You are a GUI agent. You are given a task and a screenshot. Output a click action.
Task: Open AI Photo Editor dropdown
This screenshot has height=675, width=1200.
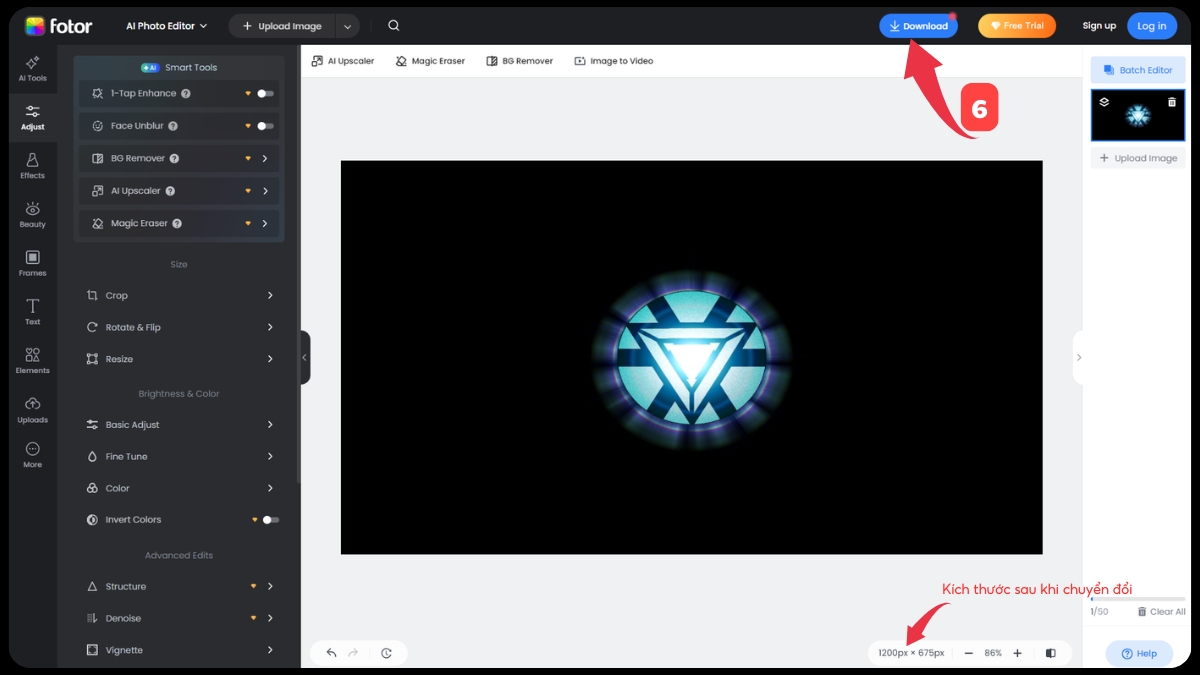pyautogui.click(x=167, y=26)
